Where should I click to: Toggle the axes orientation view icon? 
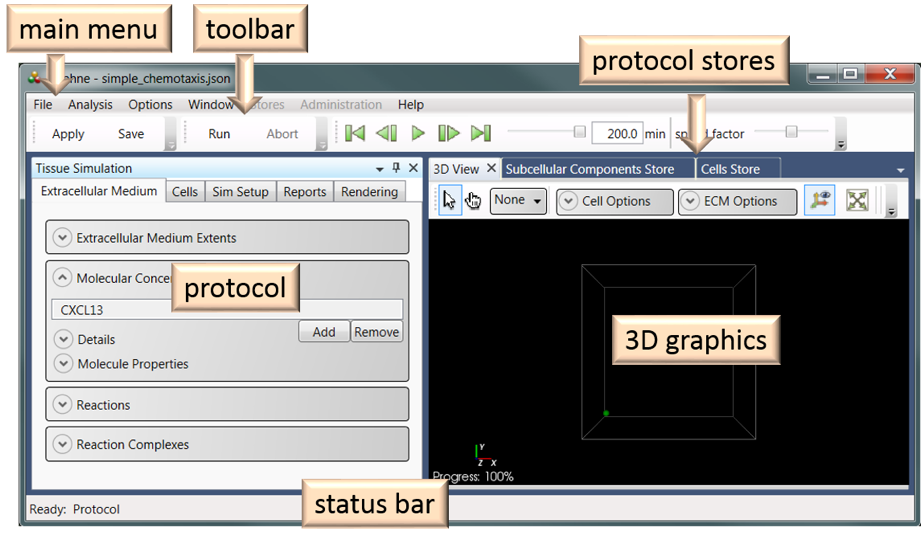[x=820, y=200]
